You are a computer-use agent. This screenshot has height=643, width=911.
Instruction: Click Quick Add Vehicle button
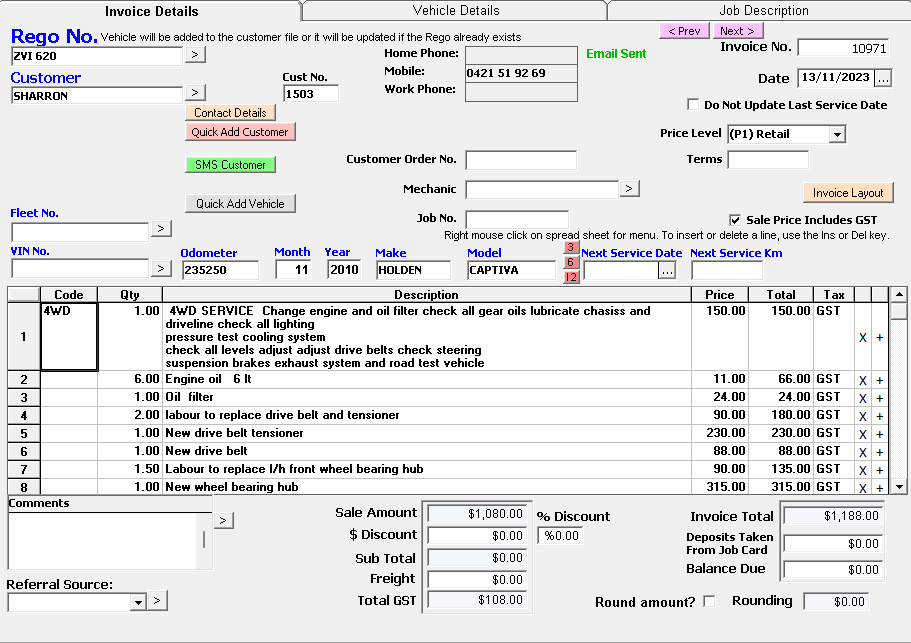pyautogui.click(x=240, y=204)
